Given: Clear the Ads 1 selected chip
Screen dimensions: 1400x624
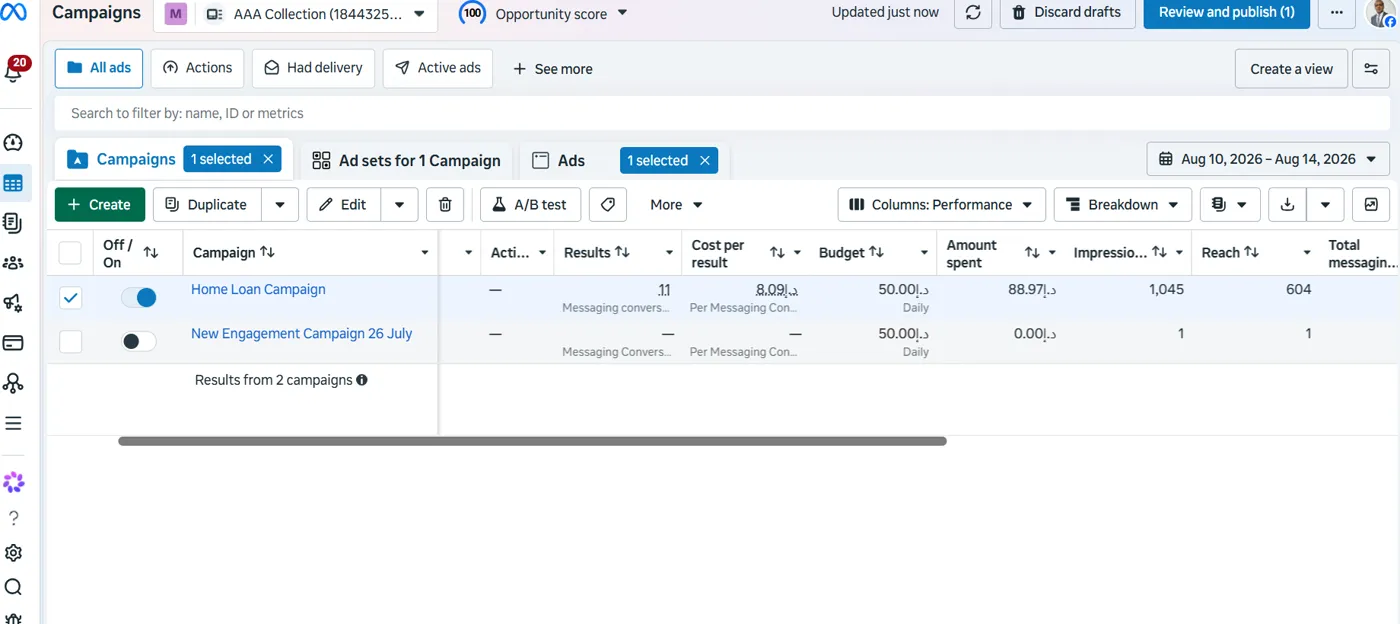Looking at the screenshot, I should tap(705, 160).
